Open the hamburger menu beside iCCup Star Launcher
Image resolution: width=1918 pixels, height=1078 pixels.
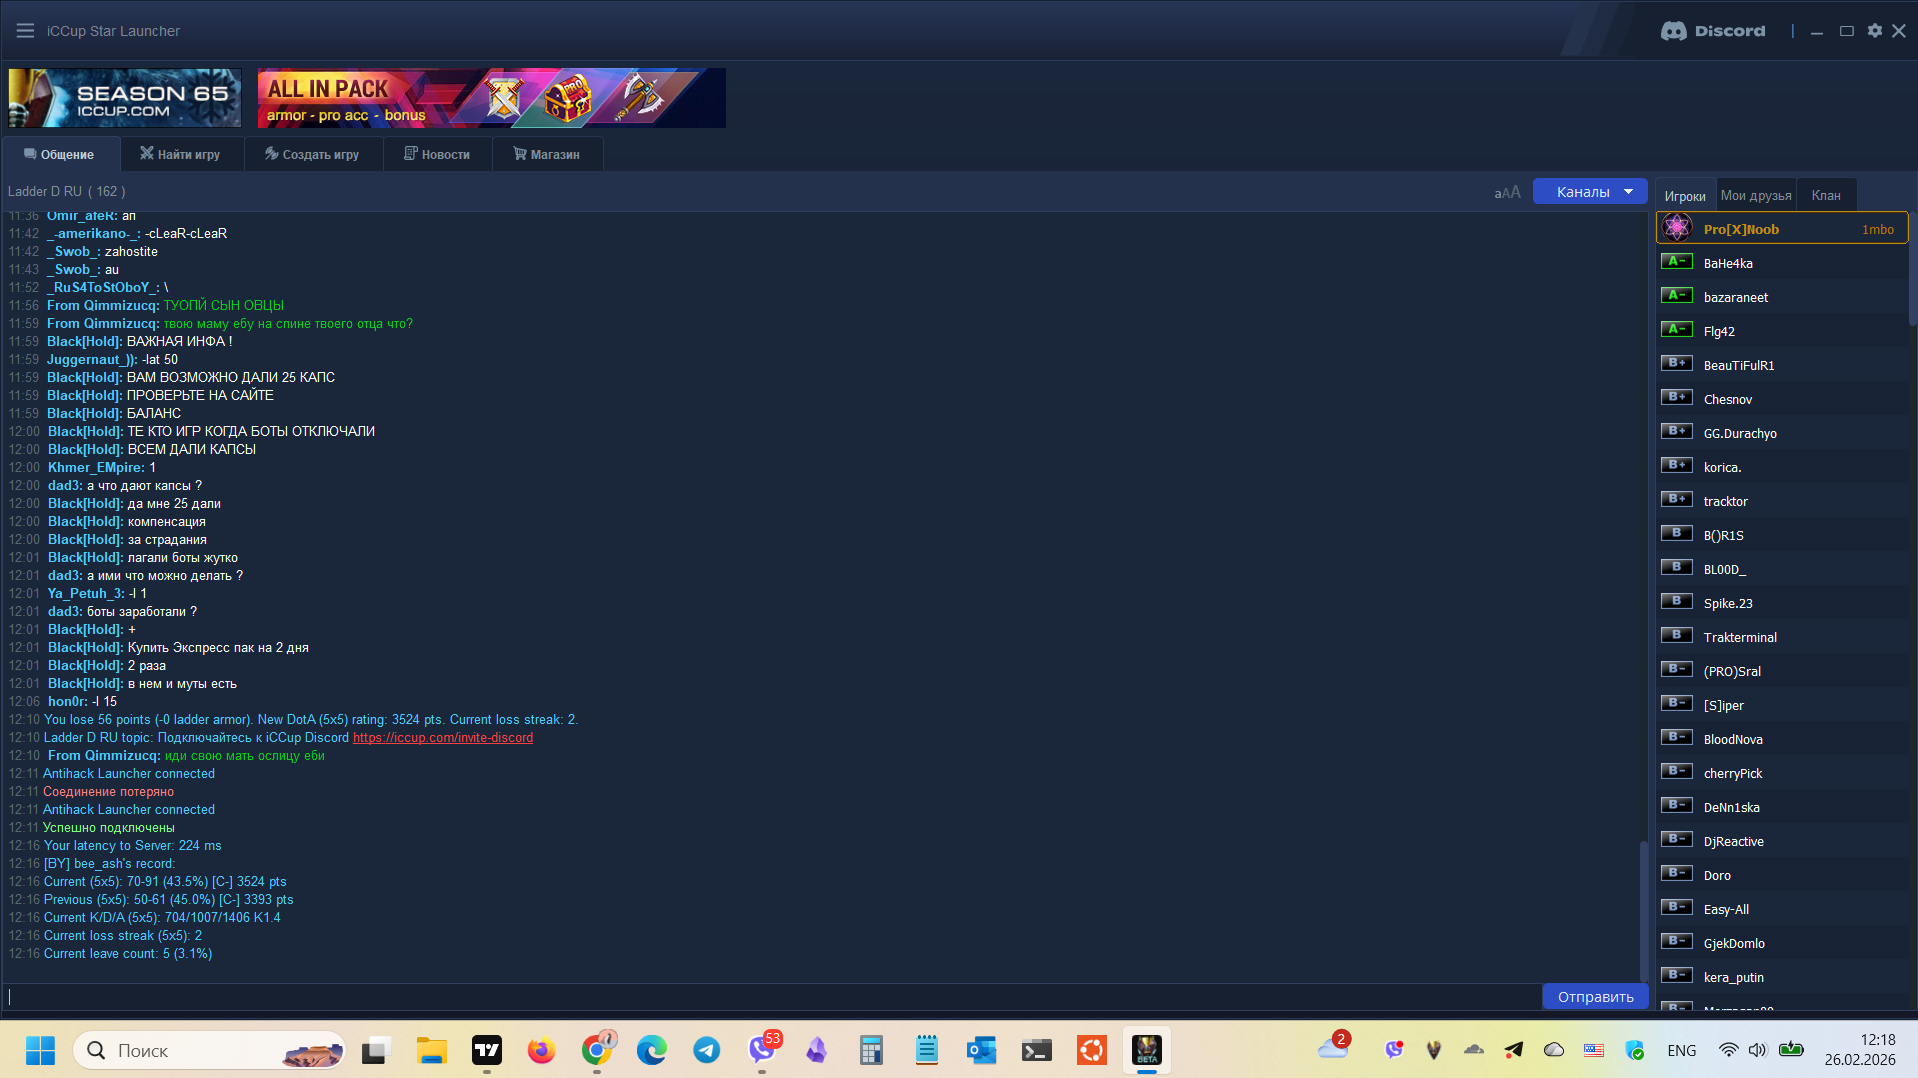[25, 31]
